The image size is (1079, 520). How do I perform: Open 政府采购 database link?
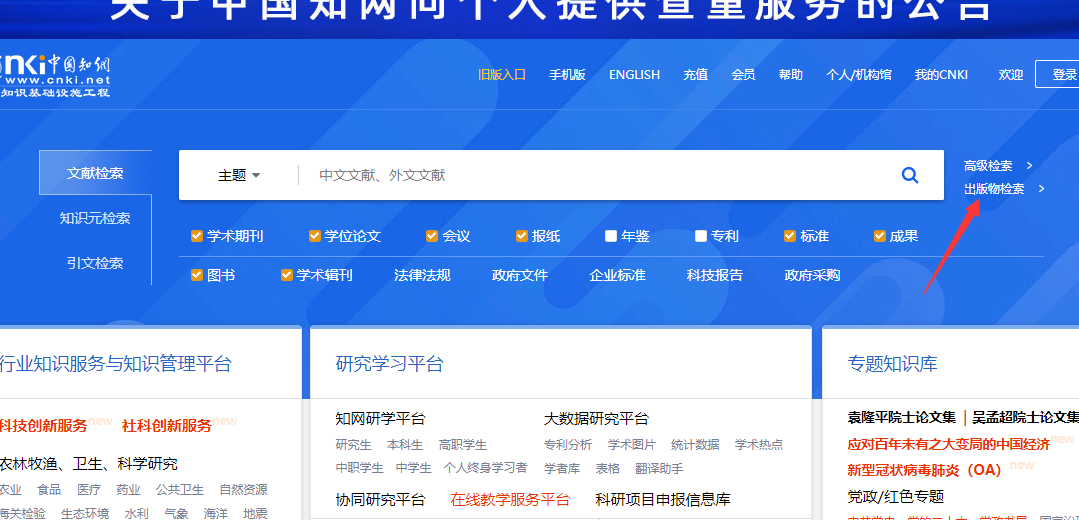coord(813,276)
